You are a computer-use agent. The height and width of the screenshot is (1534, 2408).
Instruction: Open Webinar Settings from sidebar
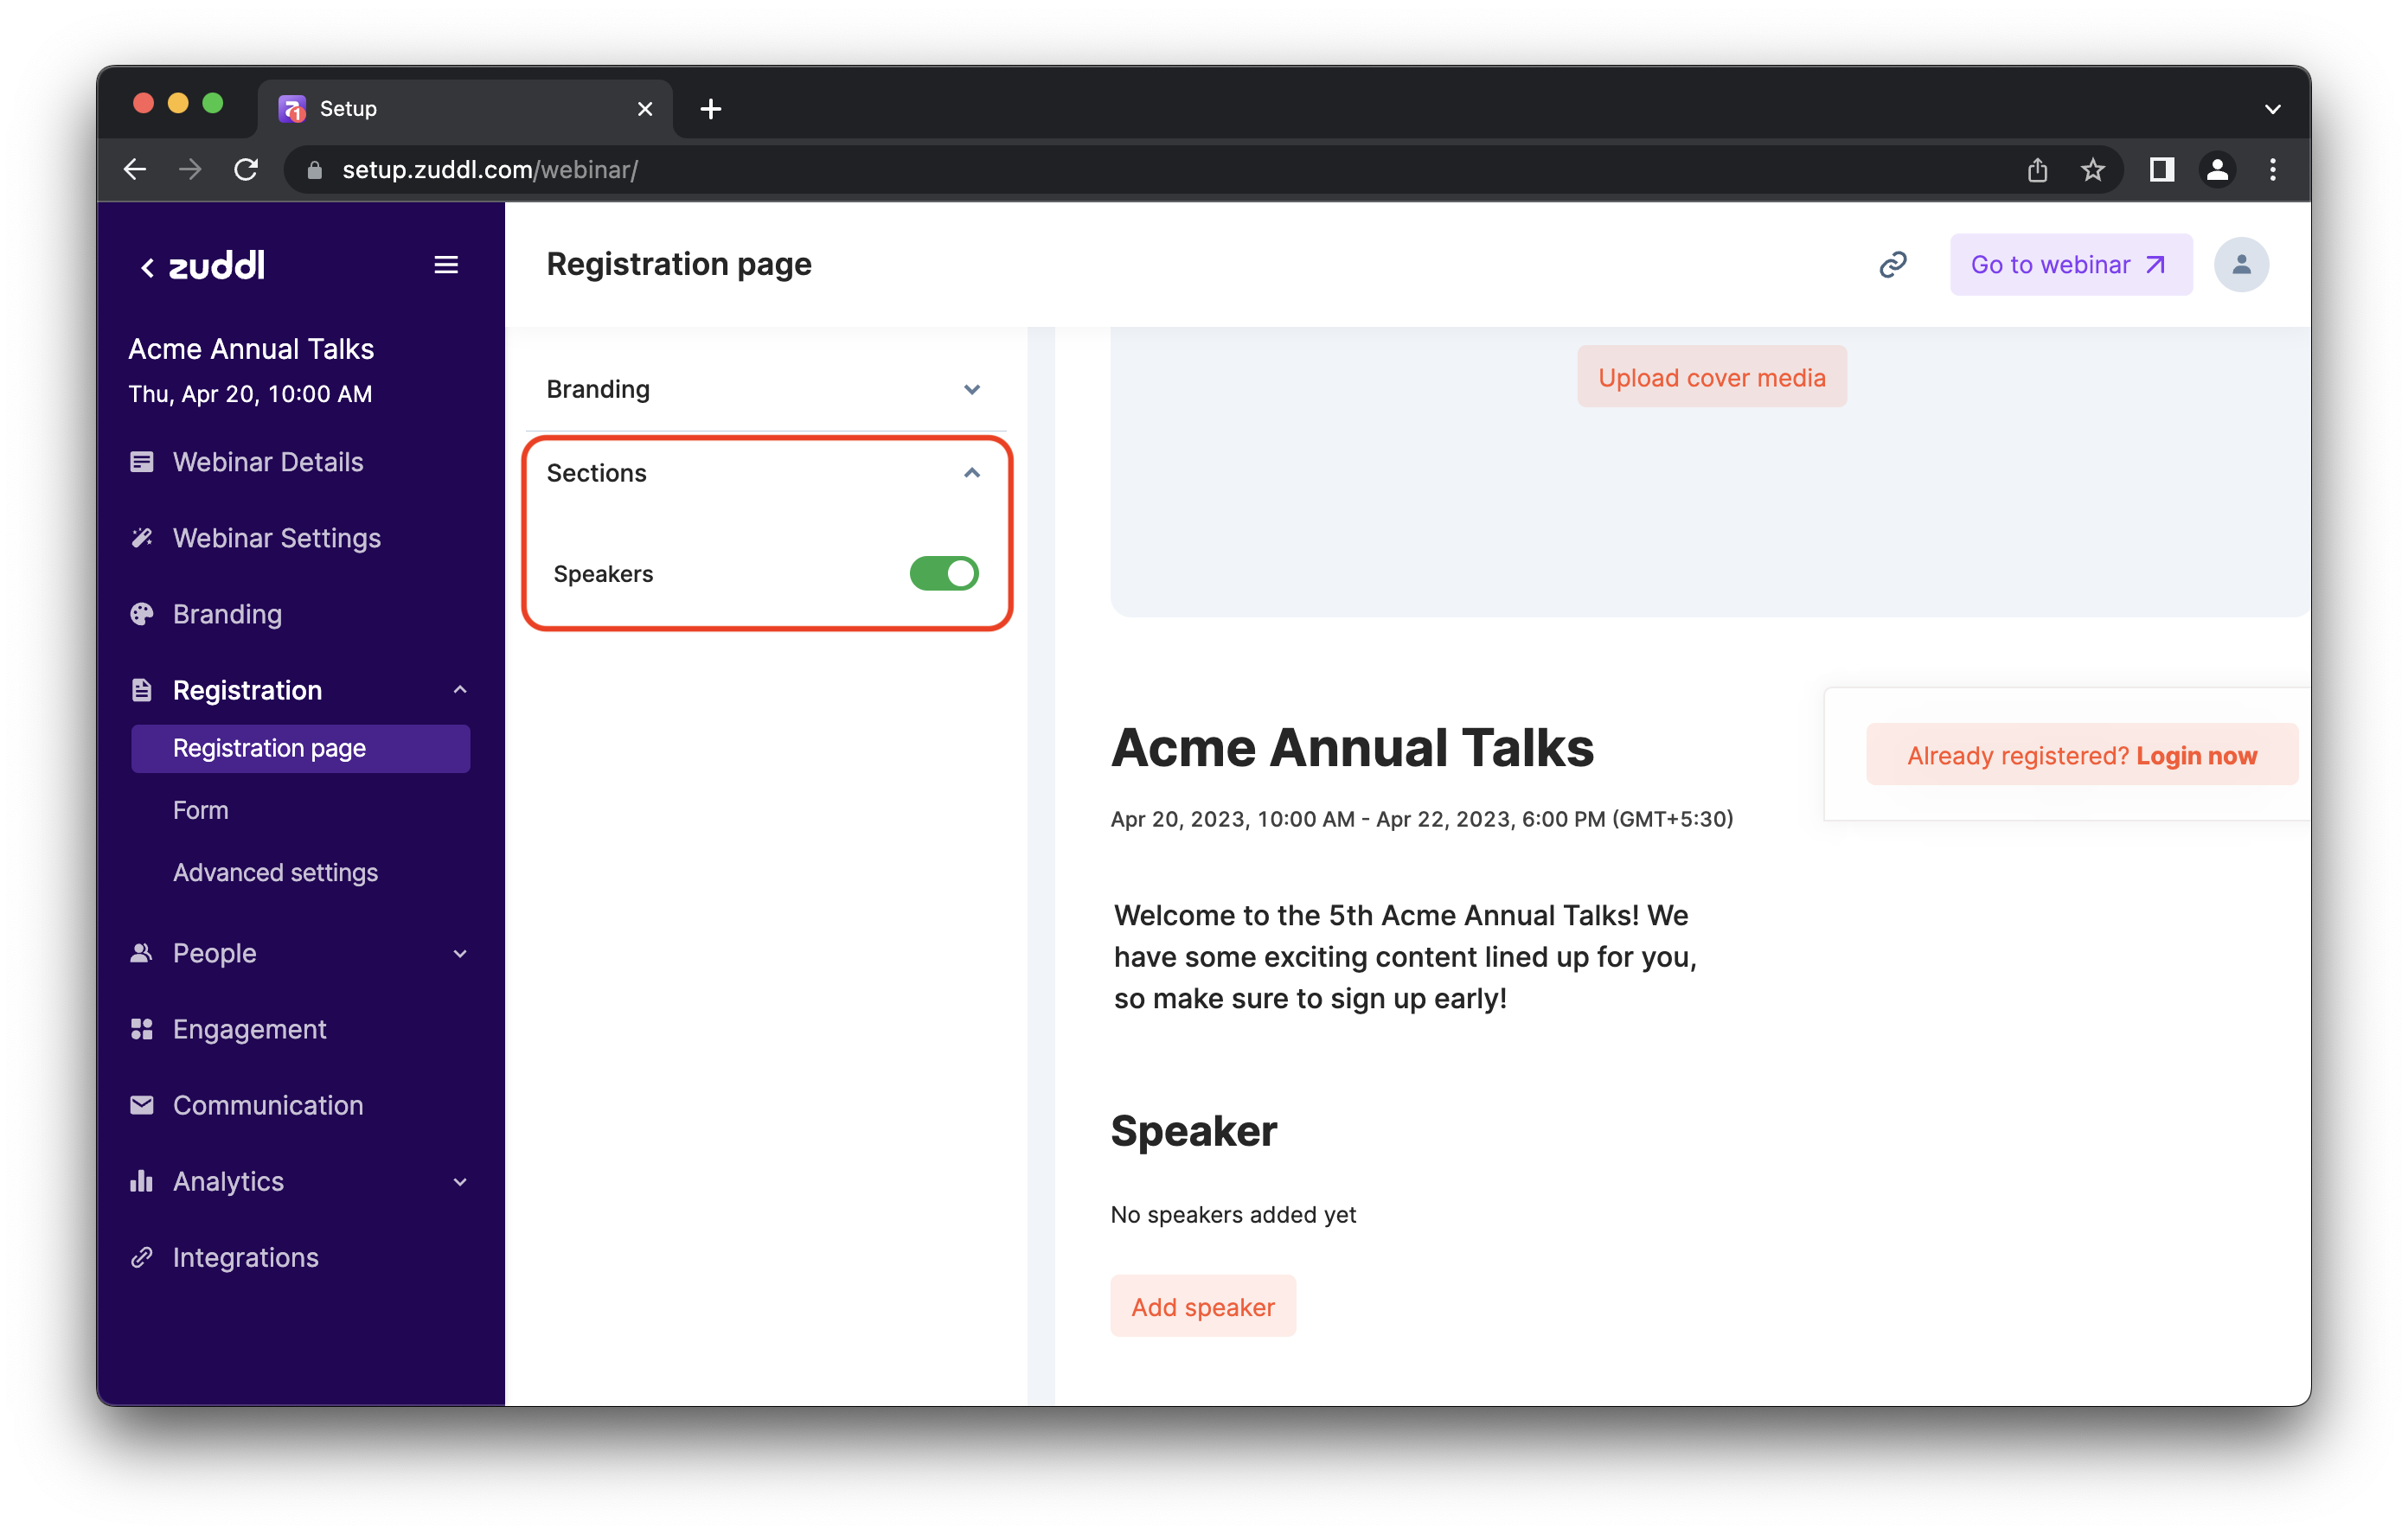pyautogui.click(x=276, y=538)
